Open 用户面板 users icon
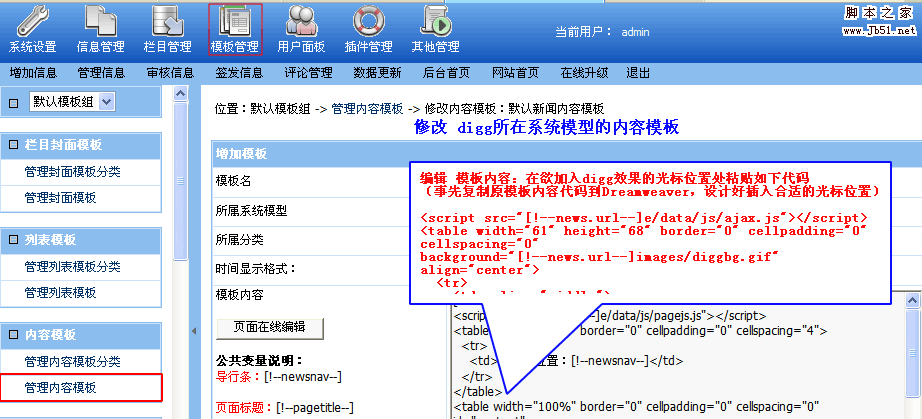922x419 pixels. pos(302,21)
